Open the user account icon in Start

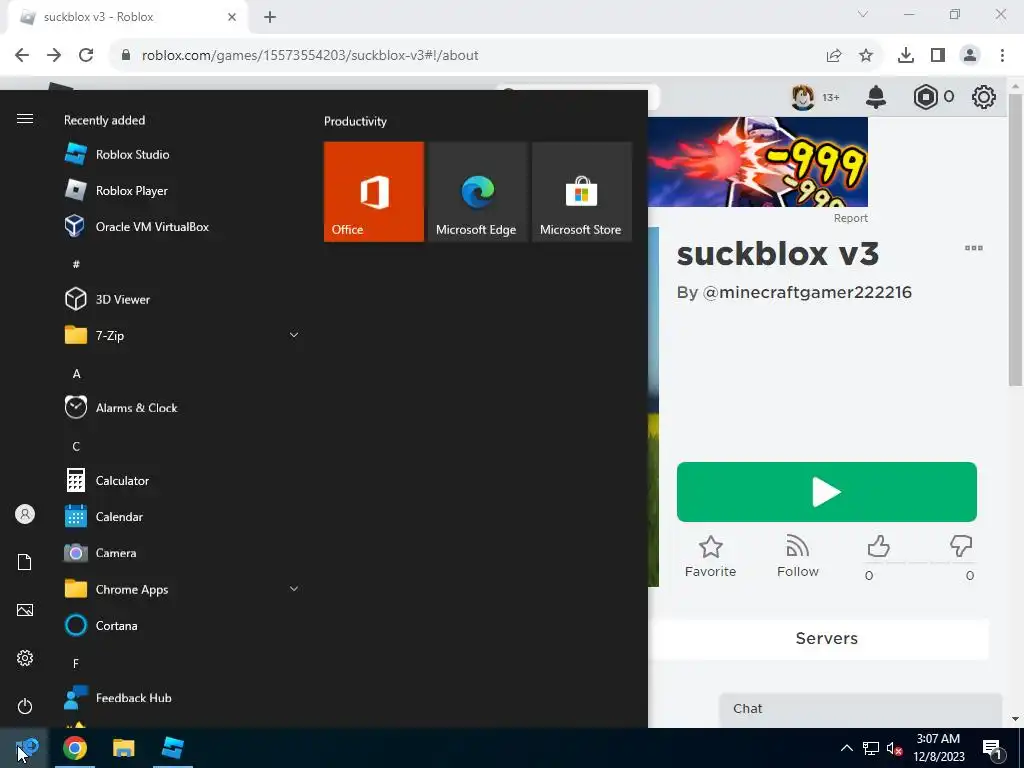point(25,515)
